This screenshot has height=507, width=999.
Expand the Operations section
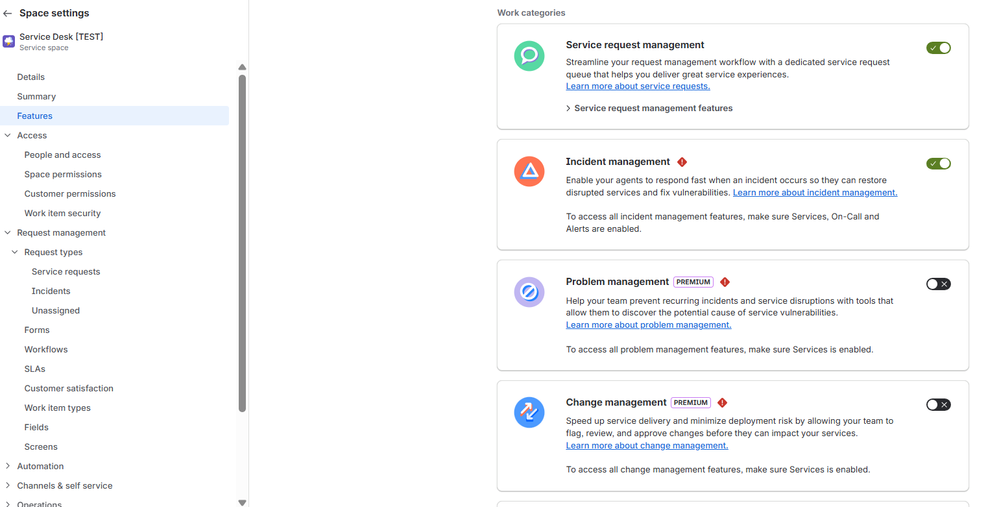[8, 504]
